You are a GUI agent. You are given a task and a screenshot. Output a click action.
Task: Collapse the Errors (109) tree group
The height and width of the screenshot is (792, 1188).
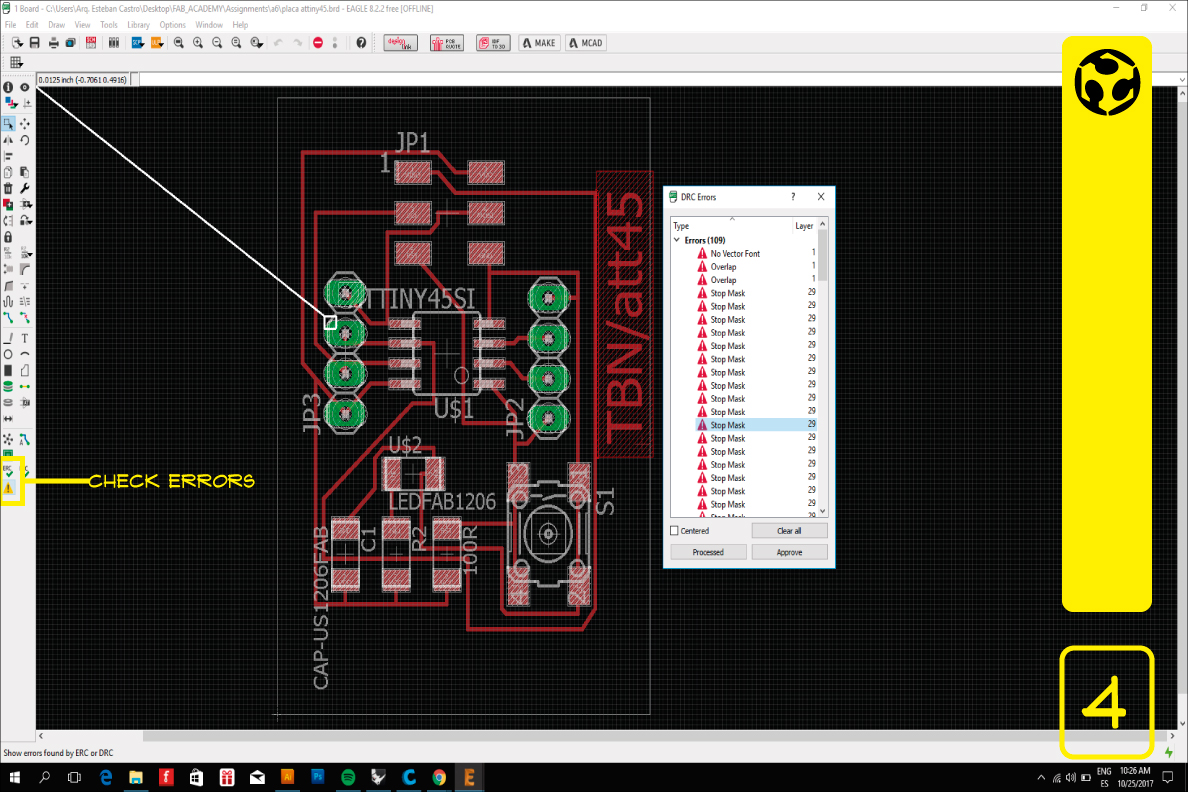point(676,241)
